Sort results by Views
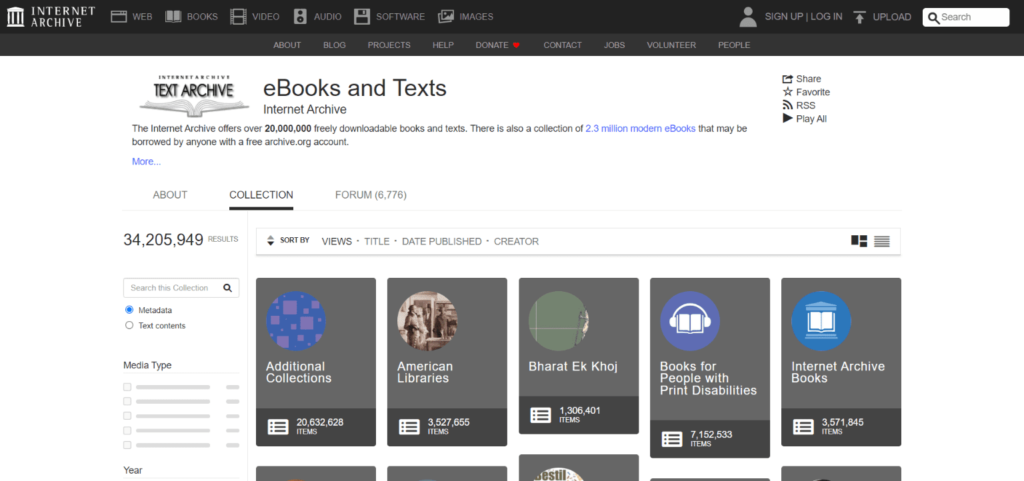 click(x=337, y=241)
